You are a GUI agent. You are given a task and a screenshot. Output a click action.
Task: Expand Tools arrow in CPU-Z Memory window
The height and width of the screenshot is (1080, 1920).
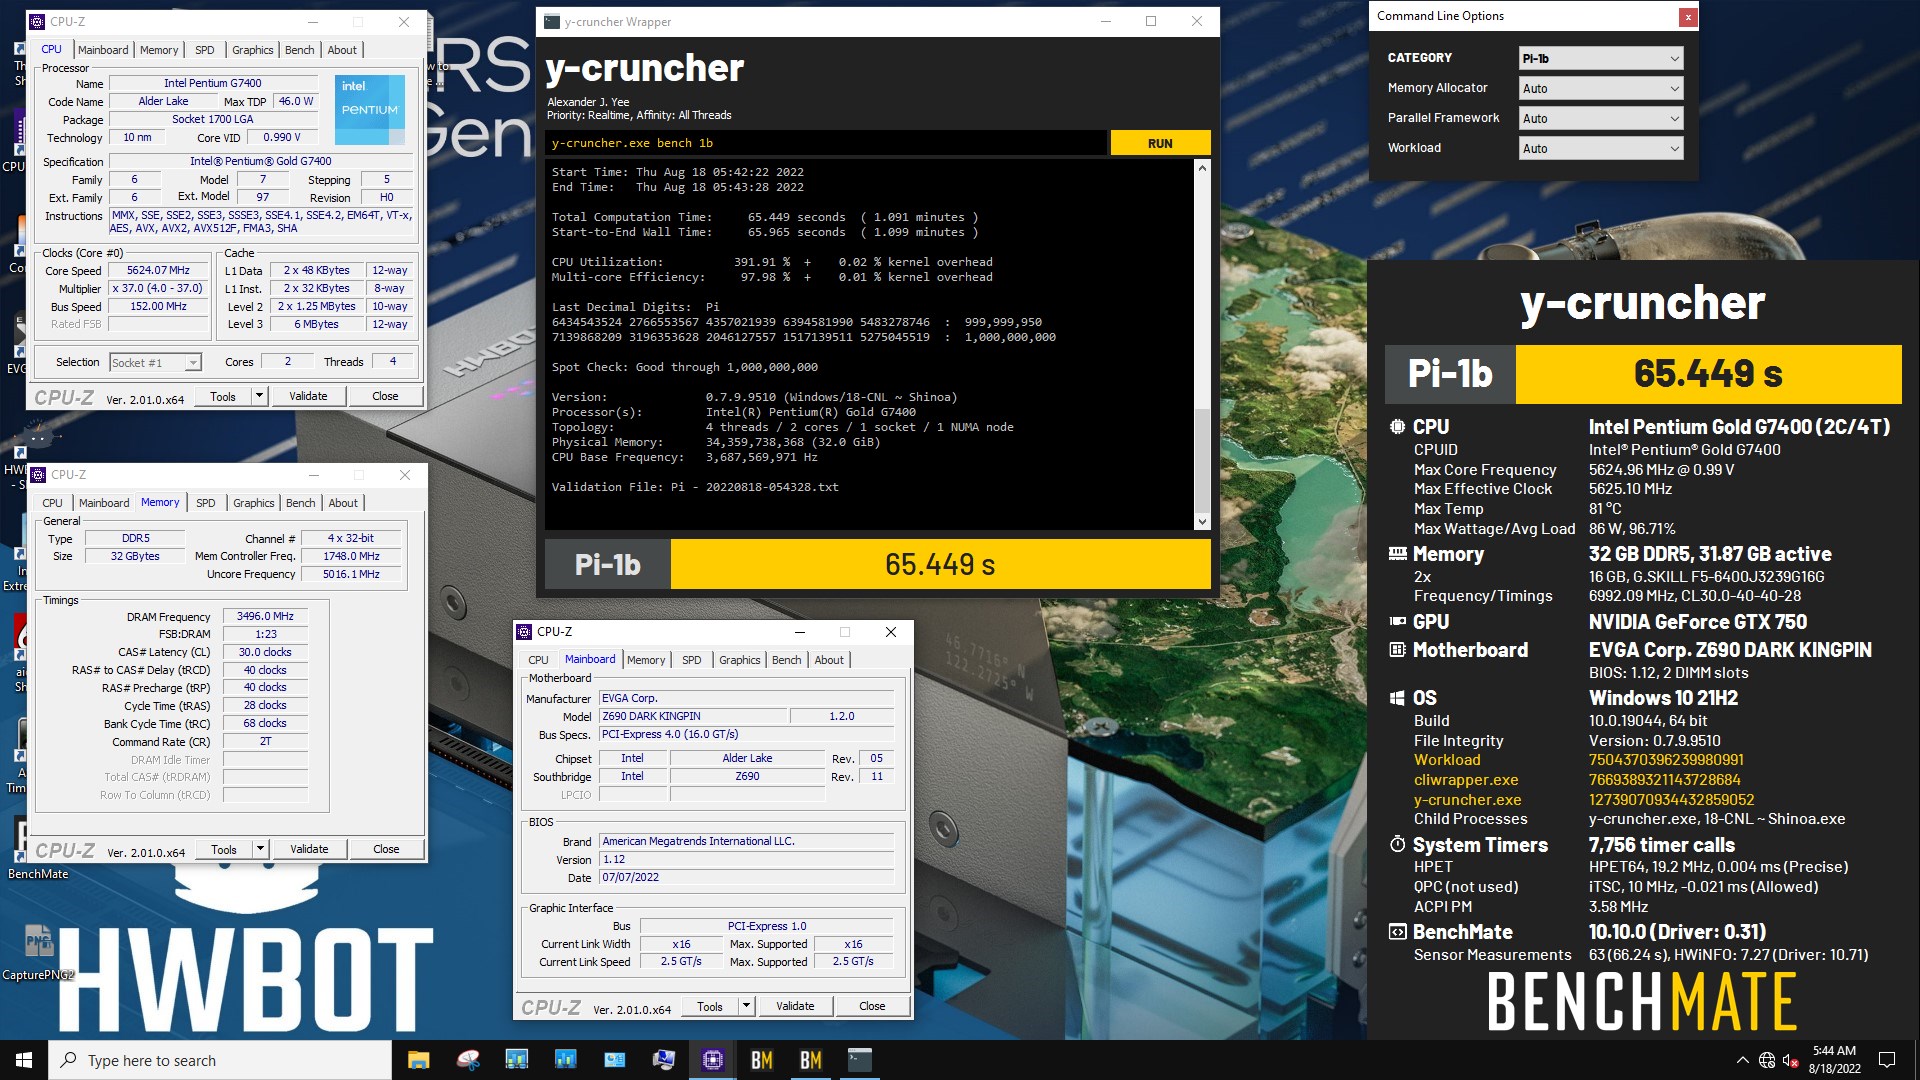tap(260, 849)
